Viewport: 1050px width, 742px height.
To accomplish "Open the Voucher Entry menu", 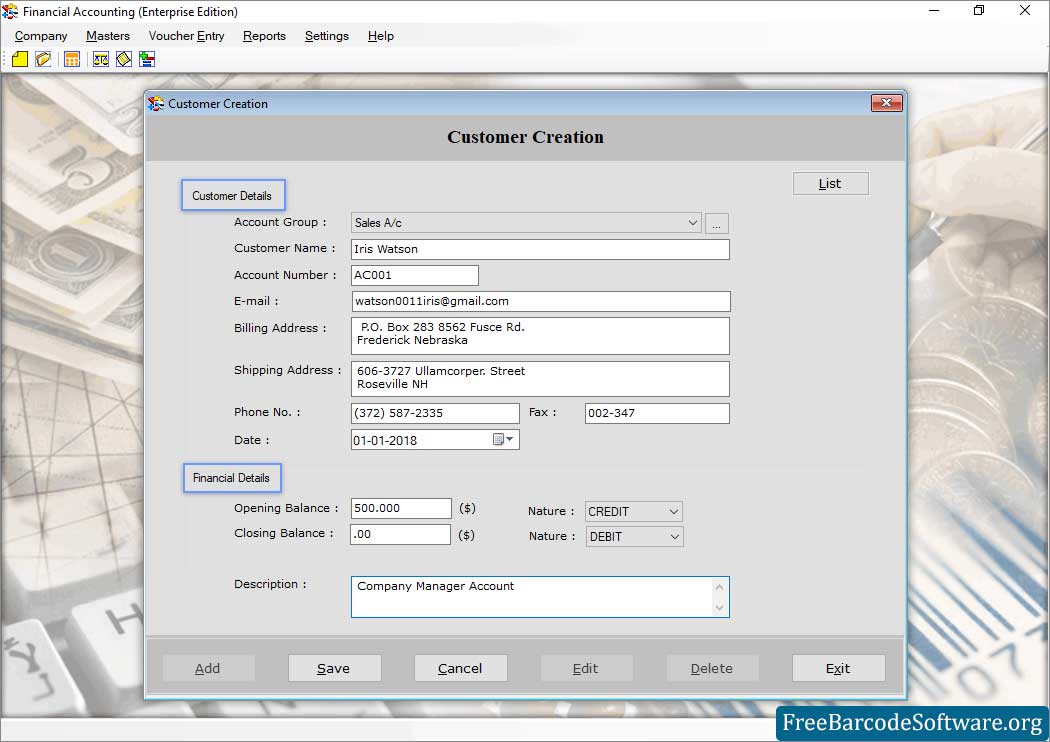I will 186,36.
